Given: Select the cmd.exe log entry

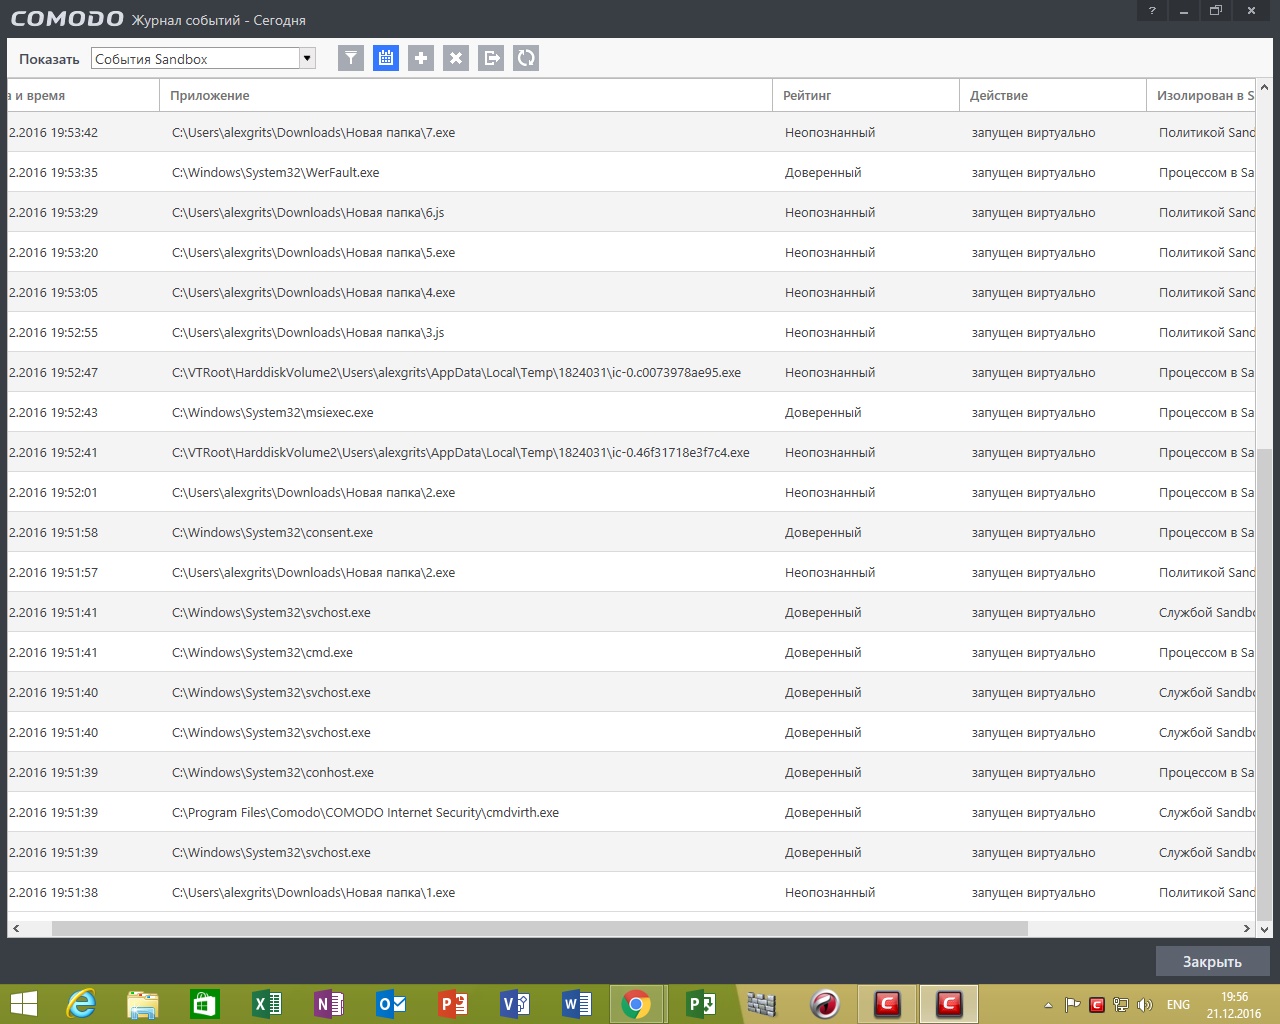Looking at the screenshot, I should coord(631,652).
